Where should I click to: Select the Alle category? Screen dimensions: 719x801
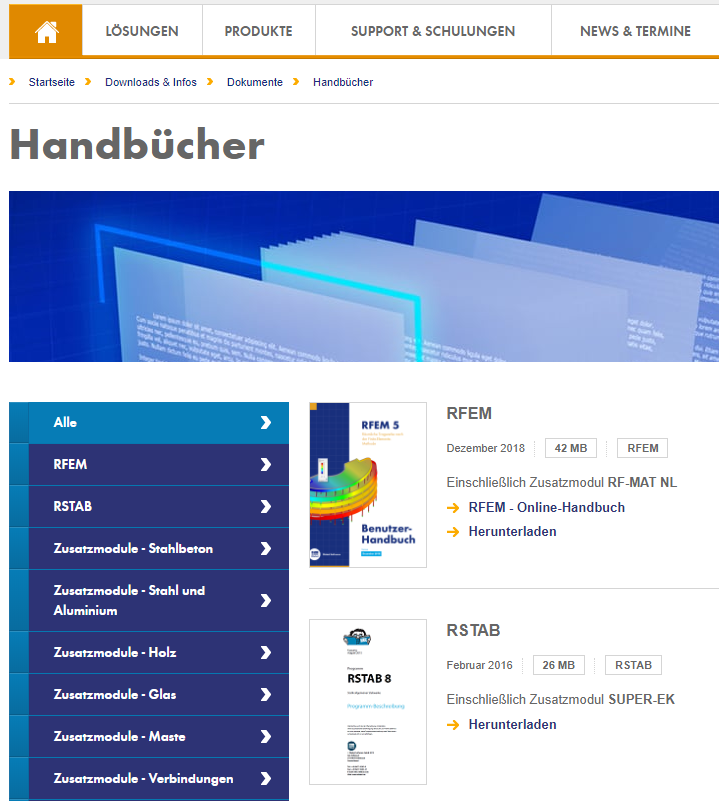click(x=149, y=422)
